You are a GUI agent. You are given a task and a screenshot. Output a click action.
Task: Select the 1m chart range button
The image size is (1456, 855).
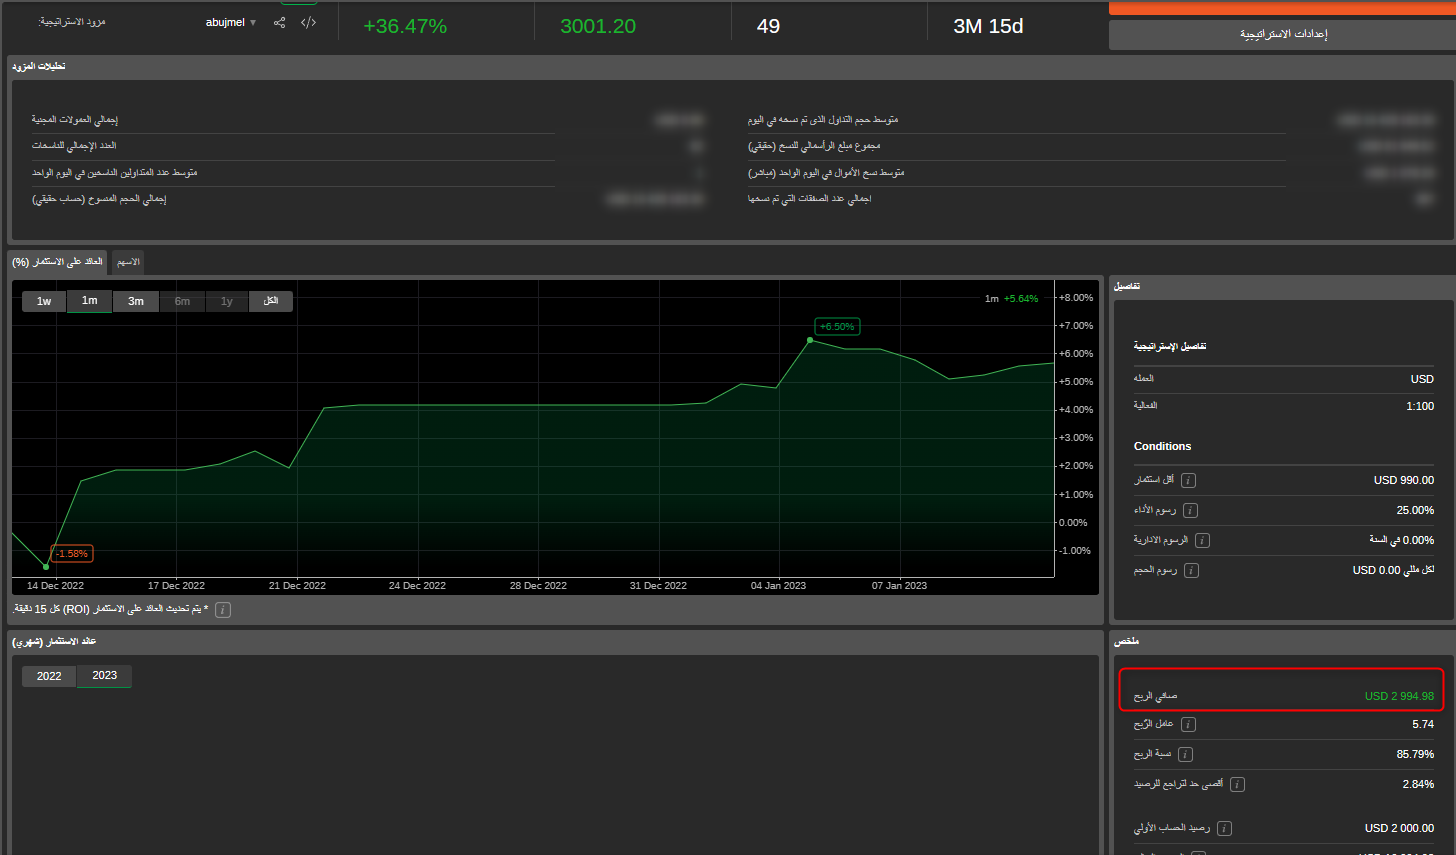(x=90, y=301)
